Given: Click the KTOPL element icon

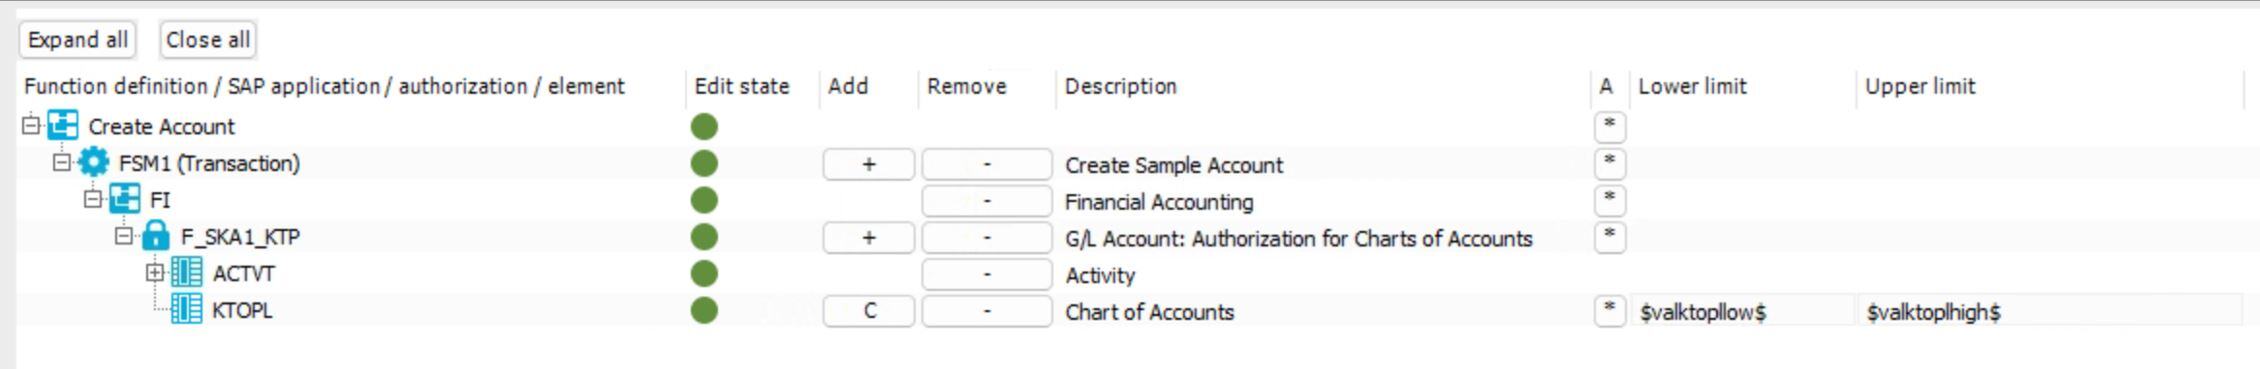Looking at the screenshot, I should tap(187, 309).
